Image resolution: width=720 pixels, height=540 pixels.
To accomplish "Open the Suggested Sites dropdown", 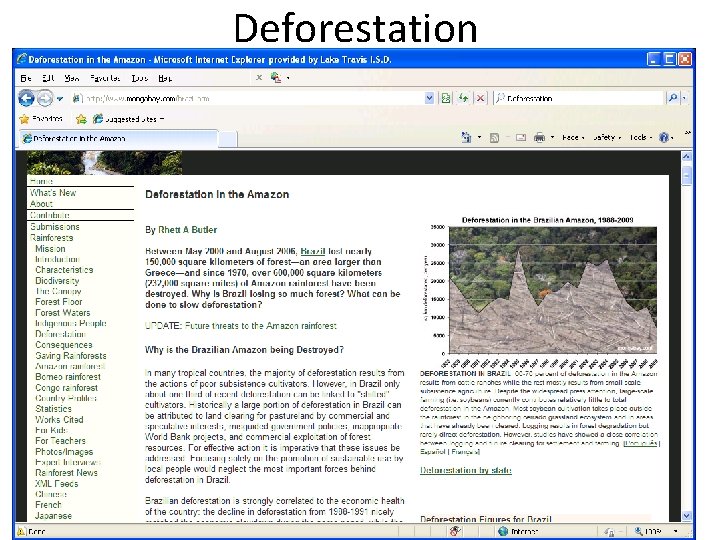I will click(x=129, y=119).
